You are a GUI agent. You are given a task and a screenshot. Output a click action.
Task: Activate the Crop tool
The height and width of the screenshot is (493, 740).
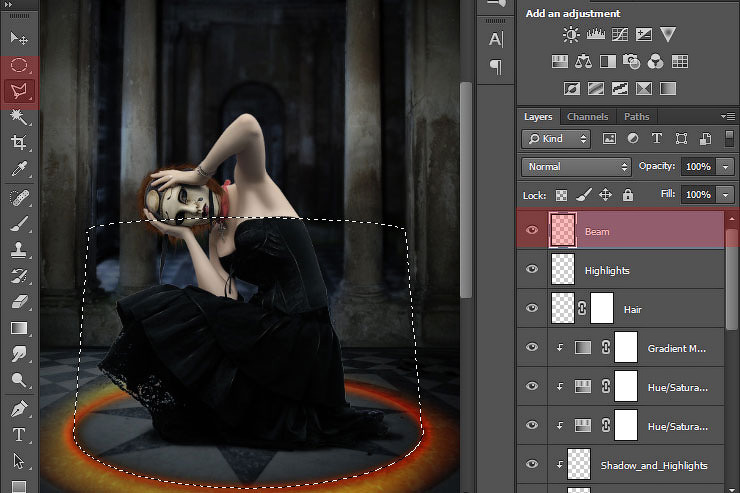click(x=19, y=144)
